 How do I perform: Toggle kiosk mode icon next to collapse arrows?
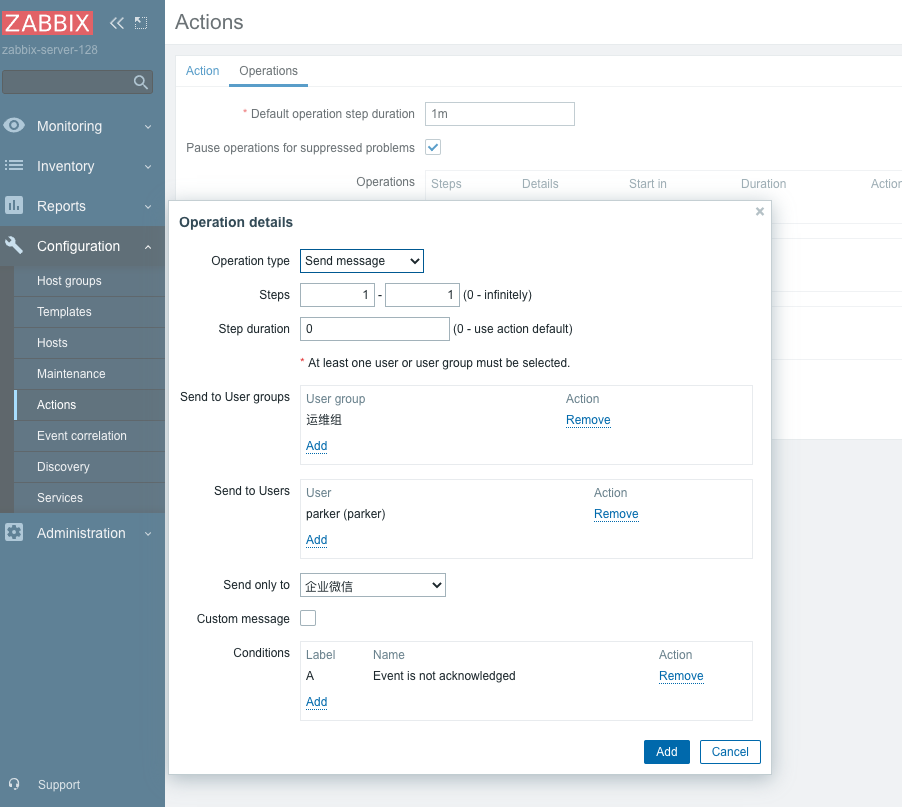[x=141, y=23]
